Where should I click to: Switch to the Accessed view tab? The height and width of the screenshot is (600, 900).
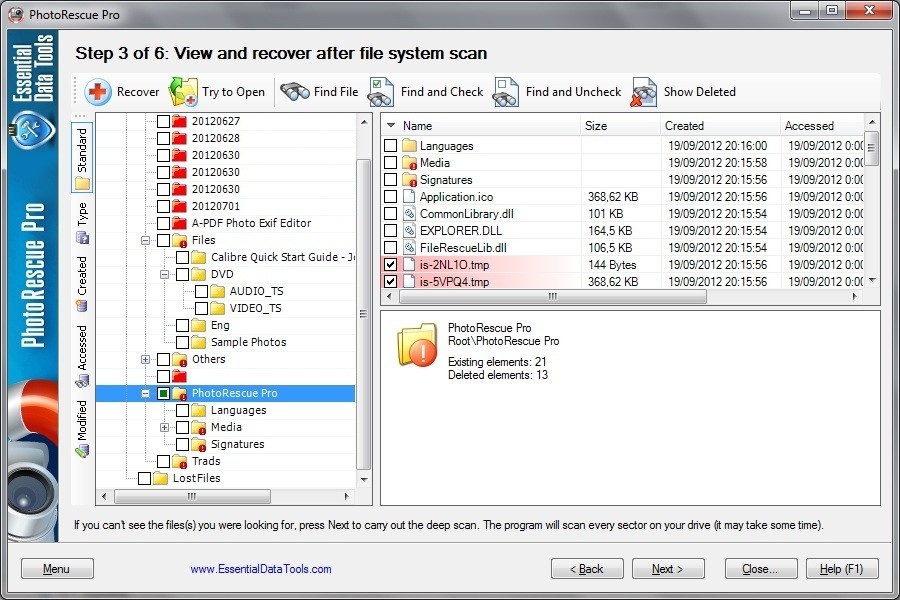82,356
